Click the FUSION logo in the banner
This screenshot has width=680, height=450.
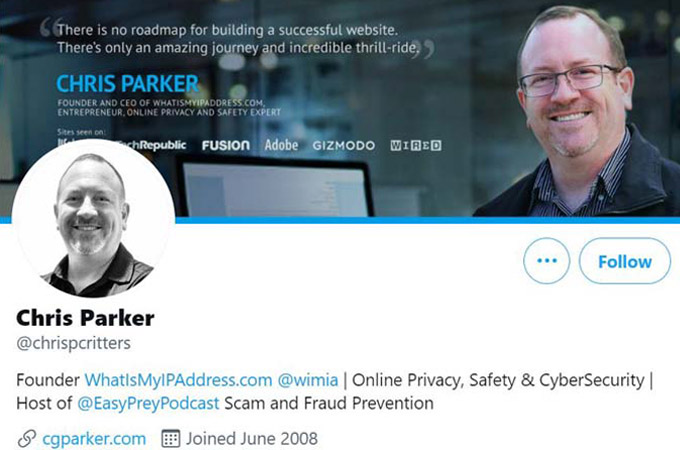(226, 145)
